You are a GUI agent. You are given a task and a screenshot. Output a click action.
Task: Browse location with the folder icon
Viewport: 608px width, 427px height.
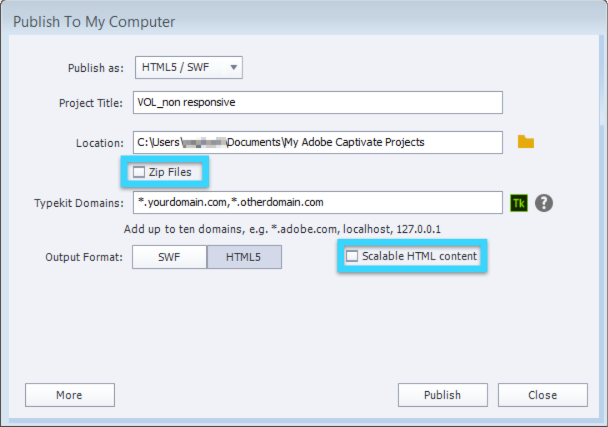point(526,142)
